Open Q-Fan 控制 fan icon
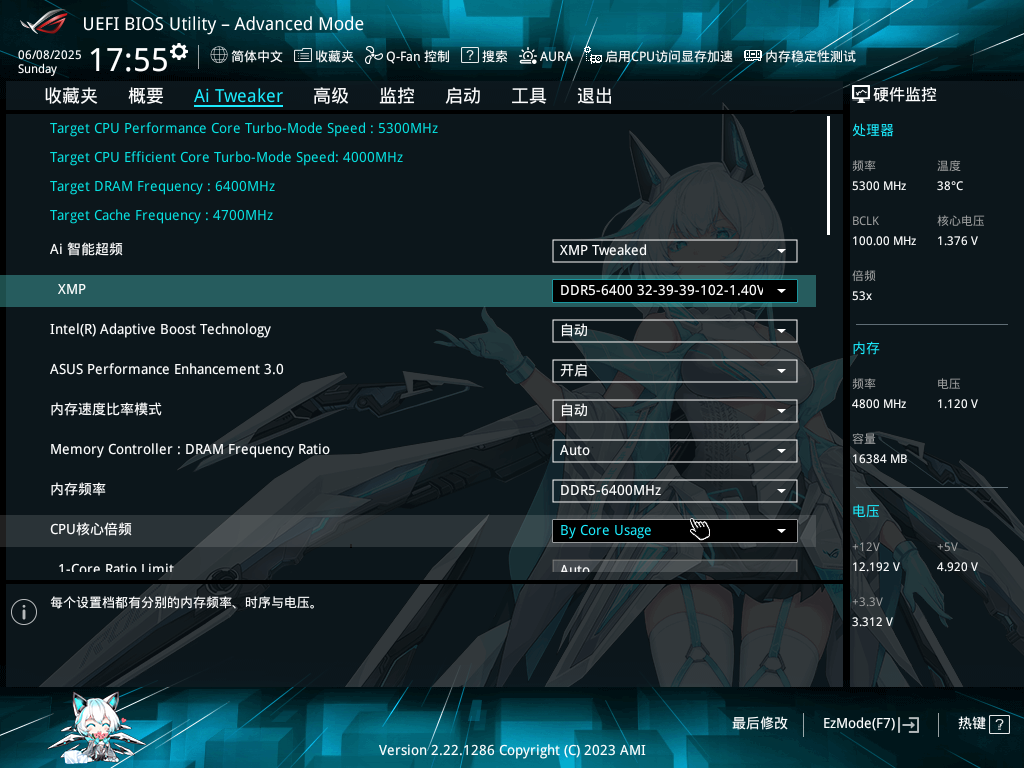1024x768 pixels. (x=374, y=56)
